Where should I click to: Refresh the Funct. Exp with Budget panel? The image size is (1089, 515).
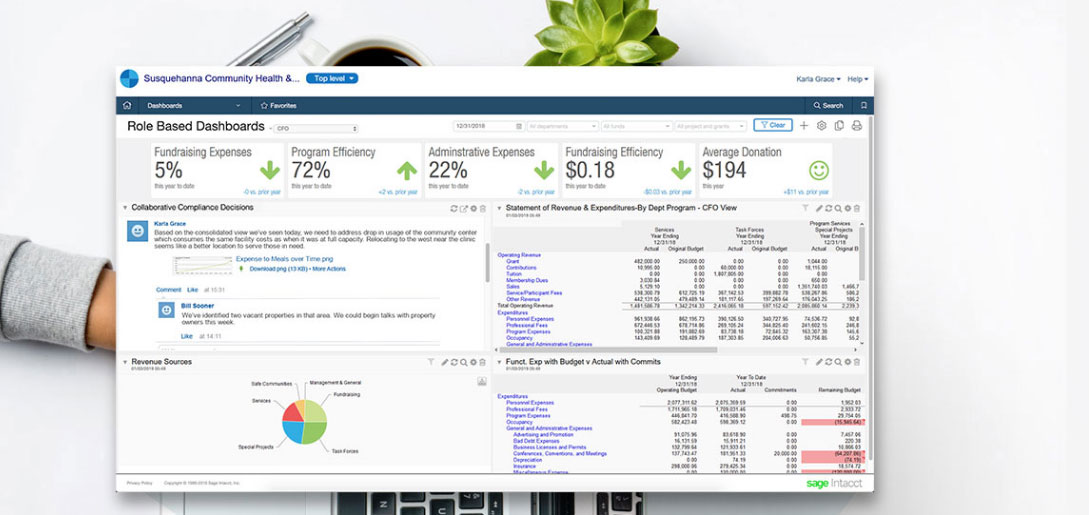click(829, 362)
